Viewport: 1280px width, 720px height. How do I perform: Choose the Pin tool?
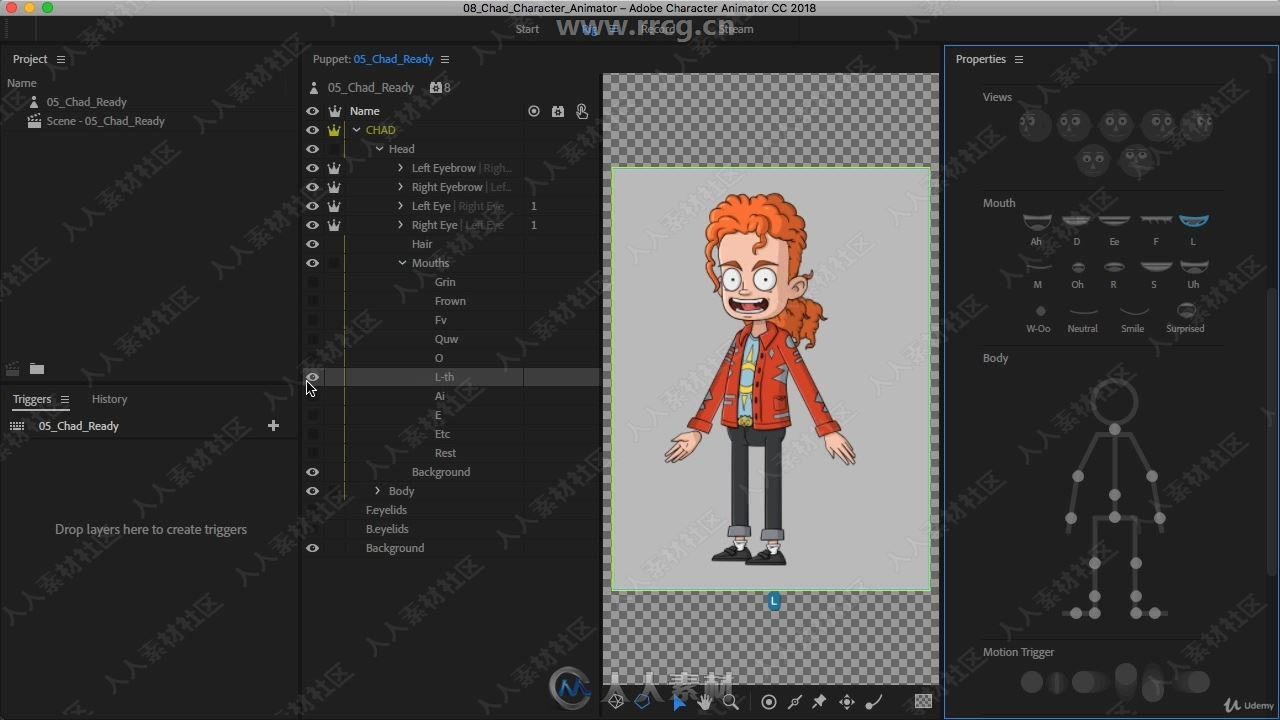coord(820,702)
